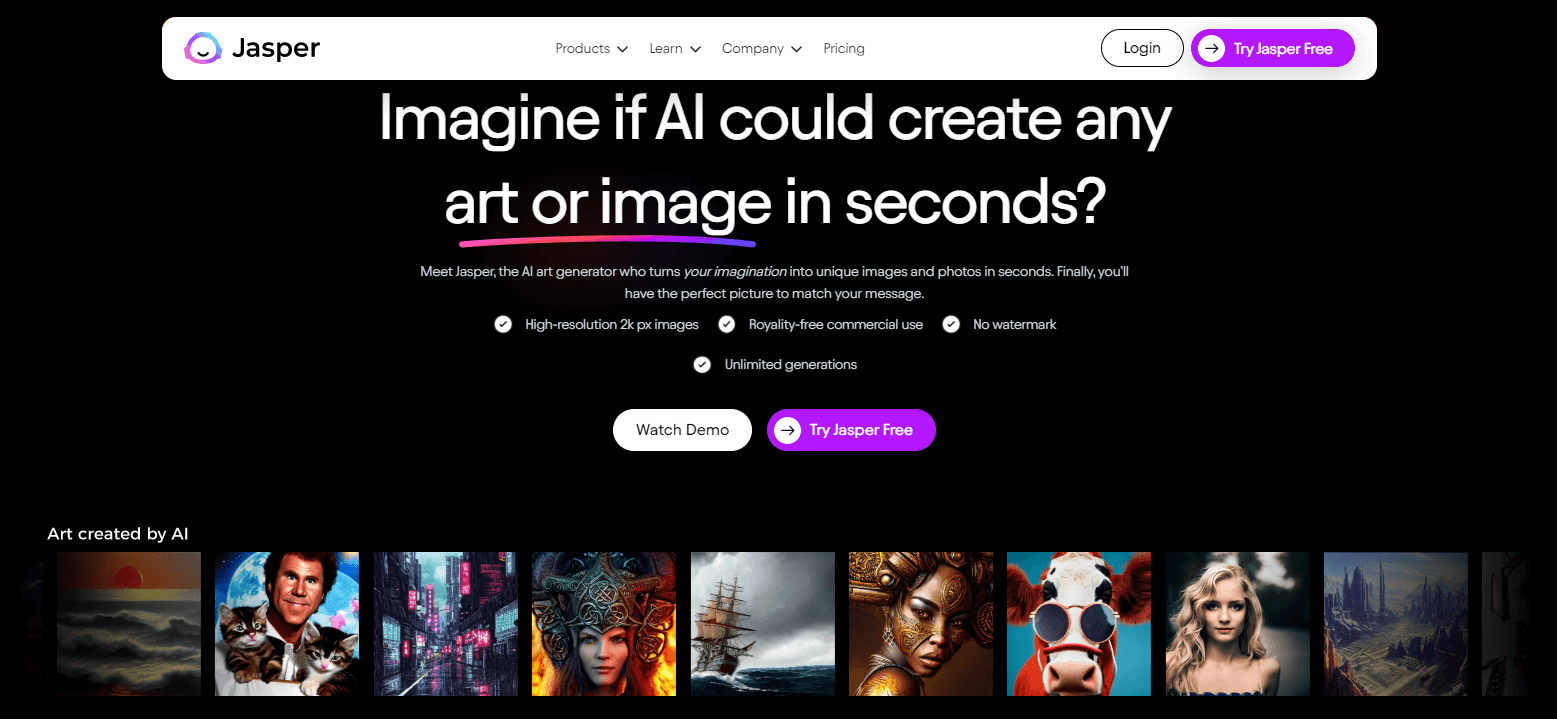Click checkmark icon beside Royalty-free commercial use
The height and width of the screenshot is (719, 1557).
click(727, 324)
